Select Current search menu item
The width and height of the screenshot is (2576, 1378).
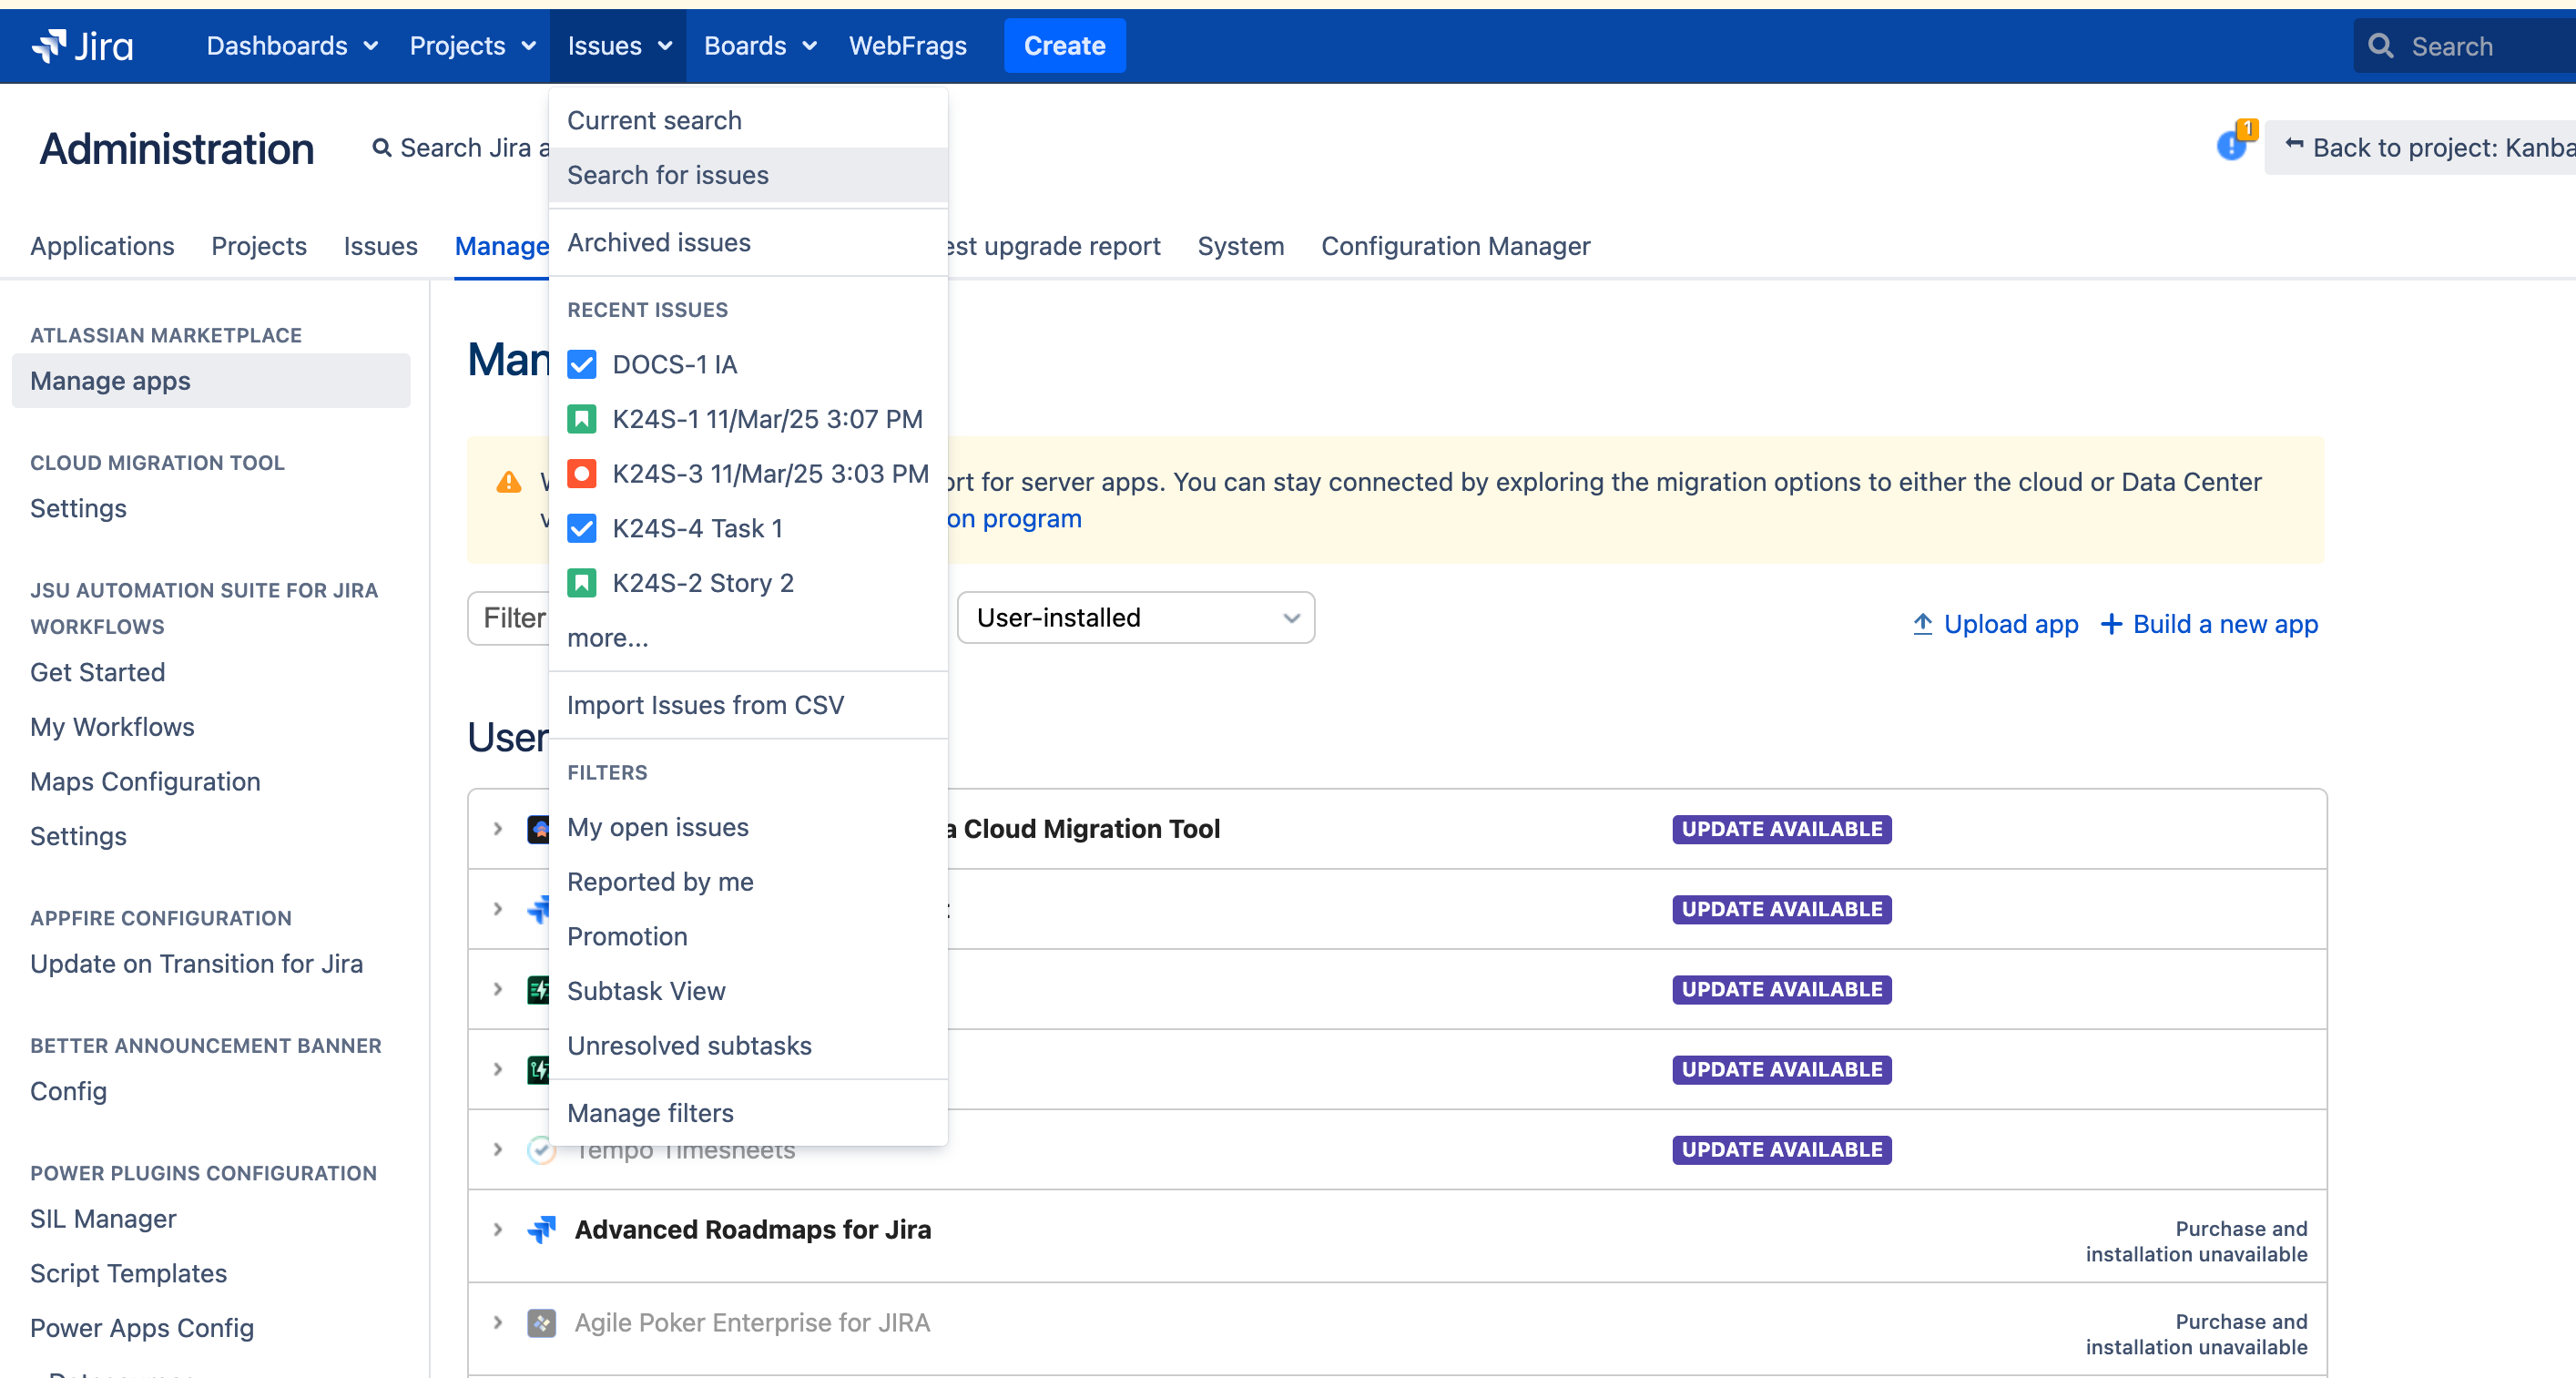(x=748, y=121)
